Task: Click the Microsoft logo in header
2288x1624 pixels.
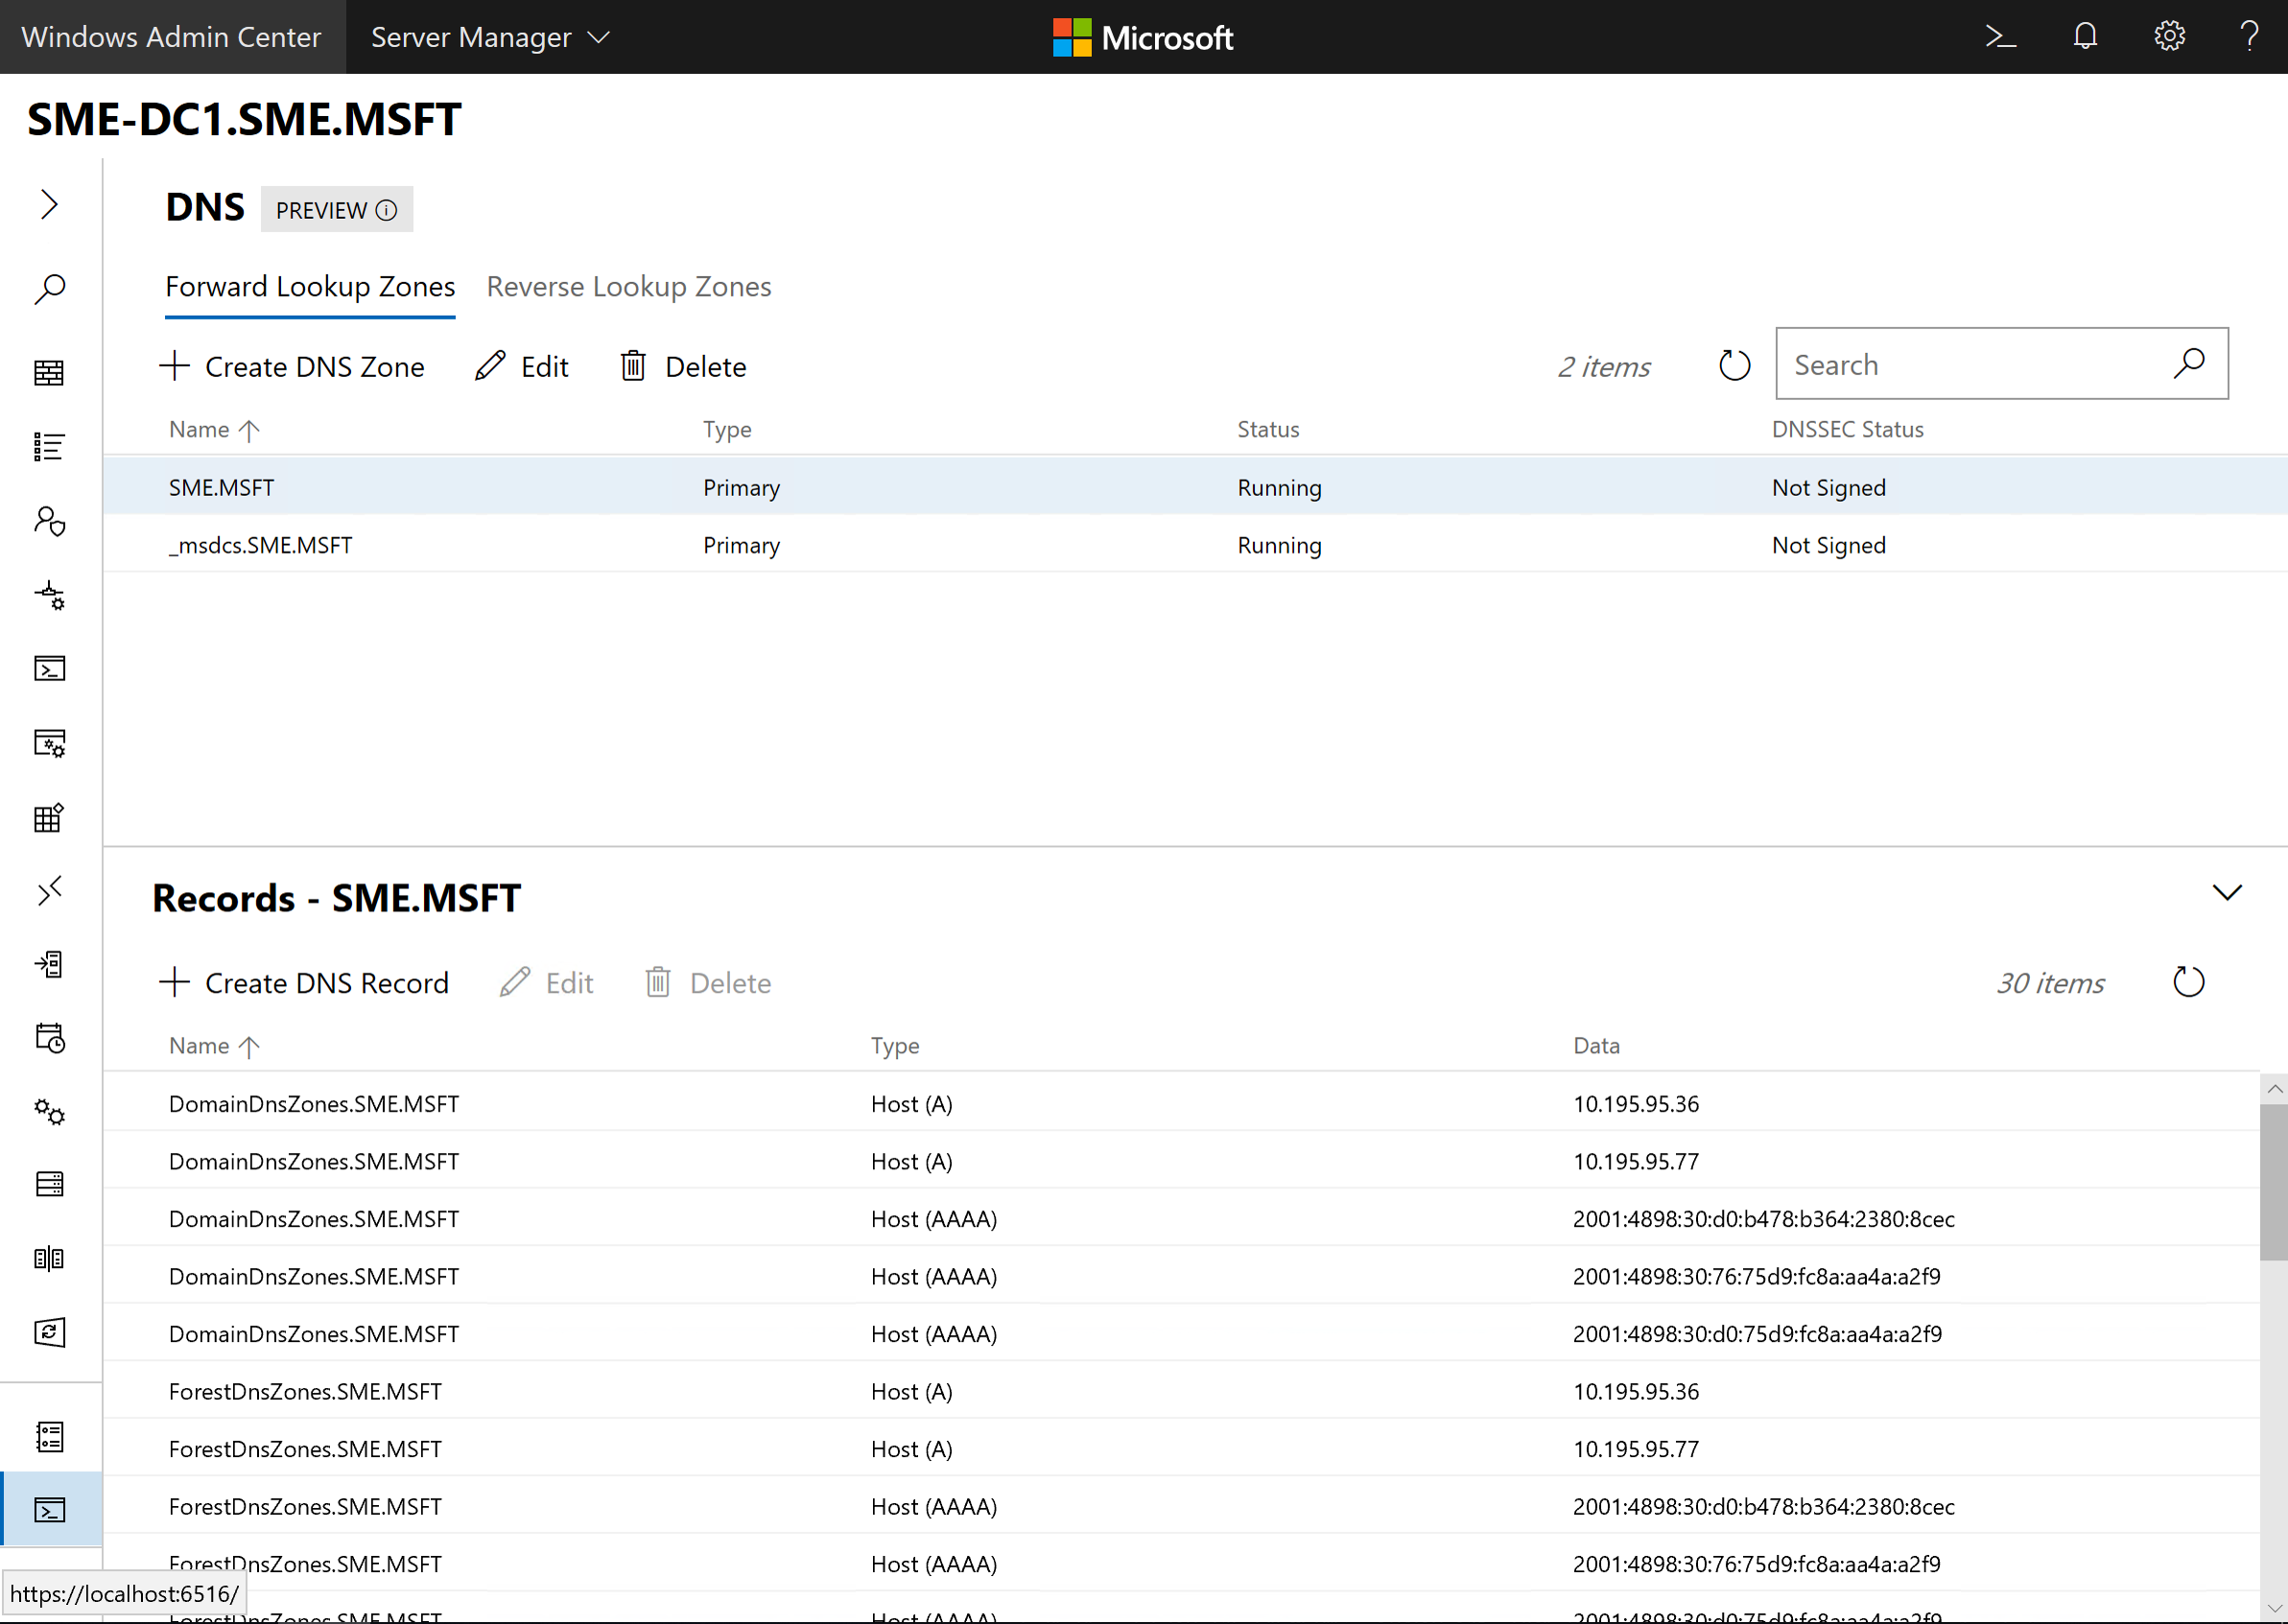Action: (x=1143, y=37)
